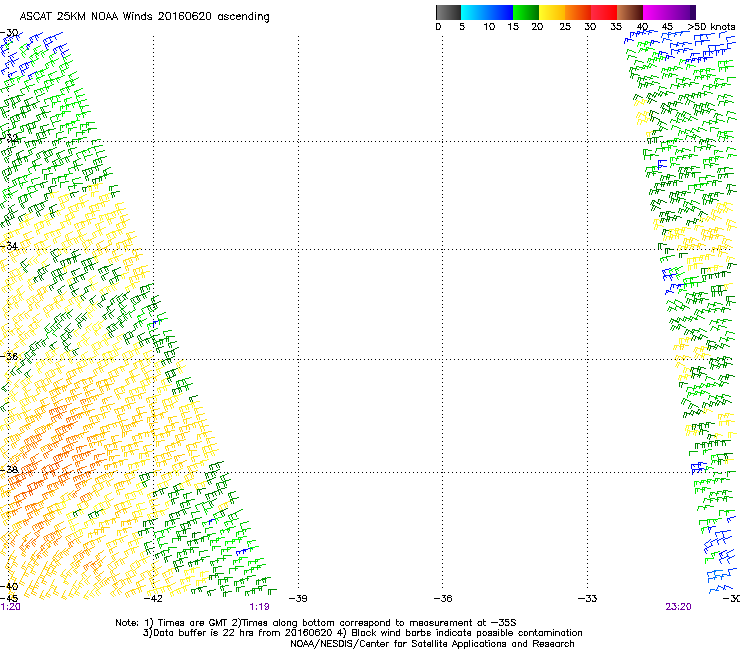Click the '-34' latitude label on the left edge
The width and height of the screenshot is (740, 650).
click(9, 246)
